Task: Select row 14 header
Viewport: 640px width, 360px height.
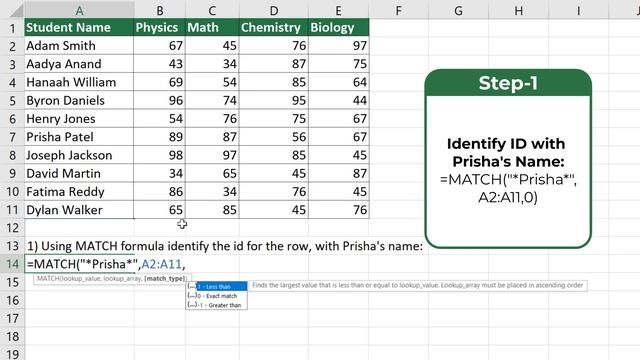Action: click(12, 264)
